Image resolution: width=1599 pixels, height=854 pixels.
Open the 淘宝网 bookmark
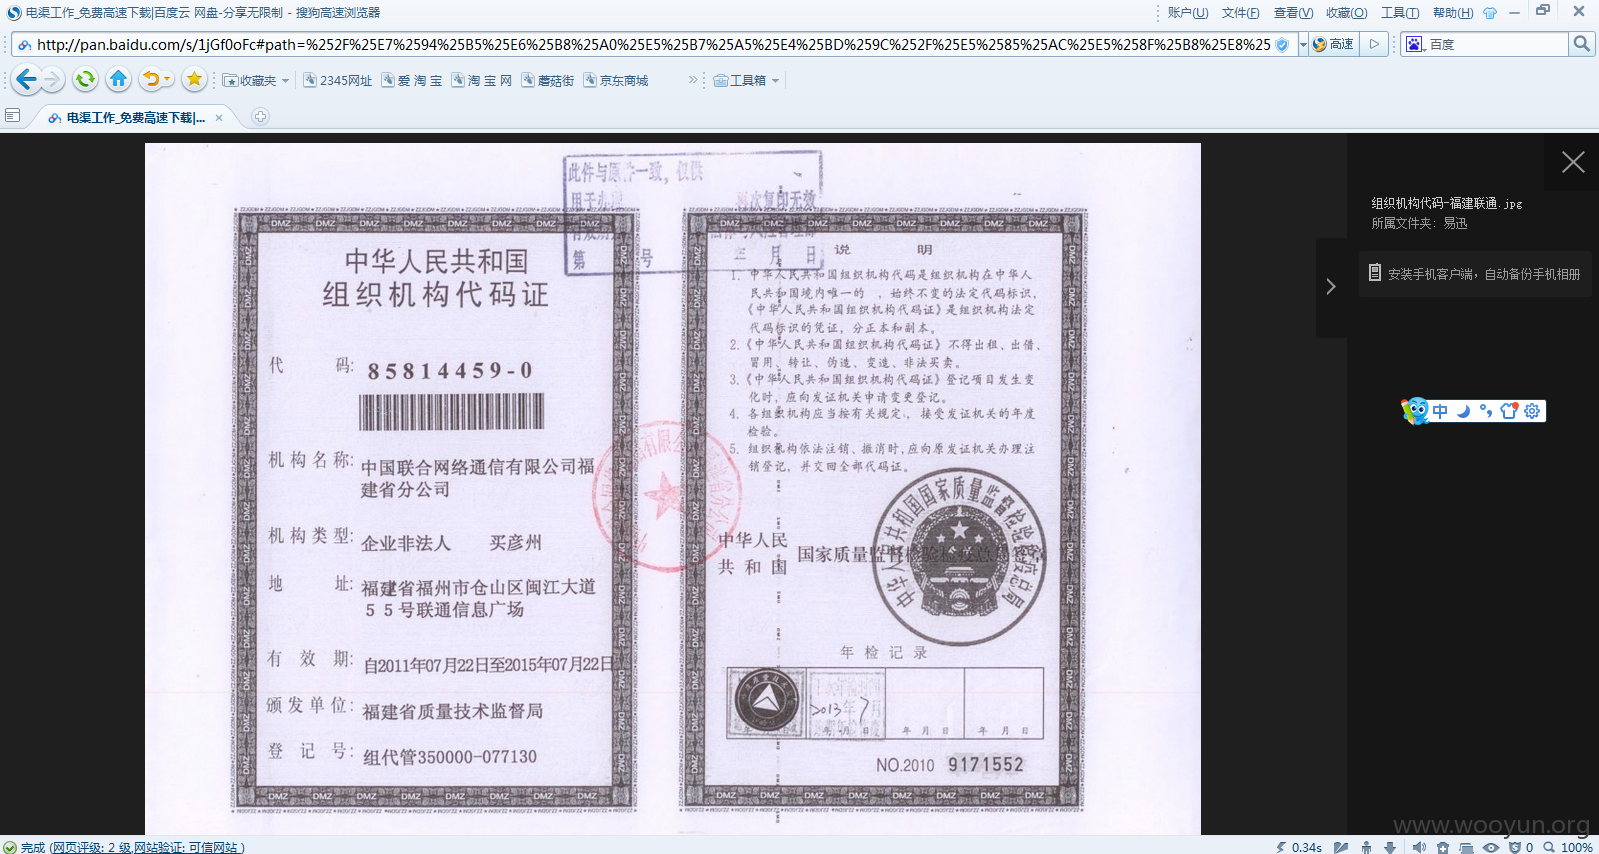[x=482, y=80]
